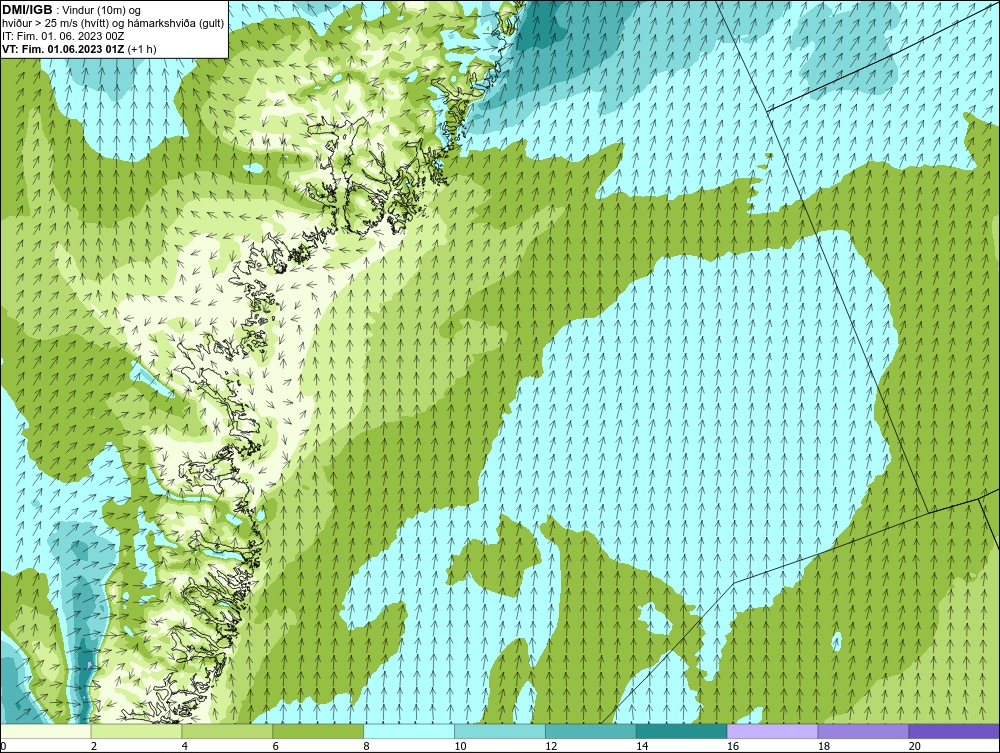The image size is (1000, 753).
Task: Click the 'IT: Fim. 01. 06. 2023 00Z' line
Action: [62, 36]
